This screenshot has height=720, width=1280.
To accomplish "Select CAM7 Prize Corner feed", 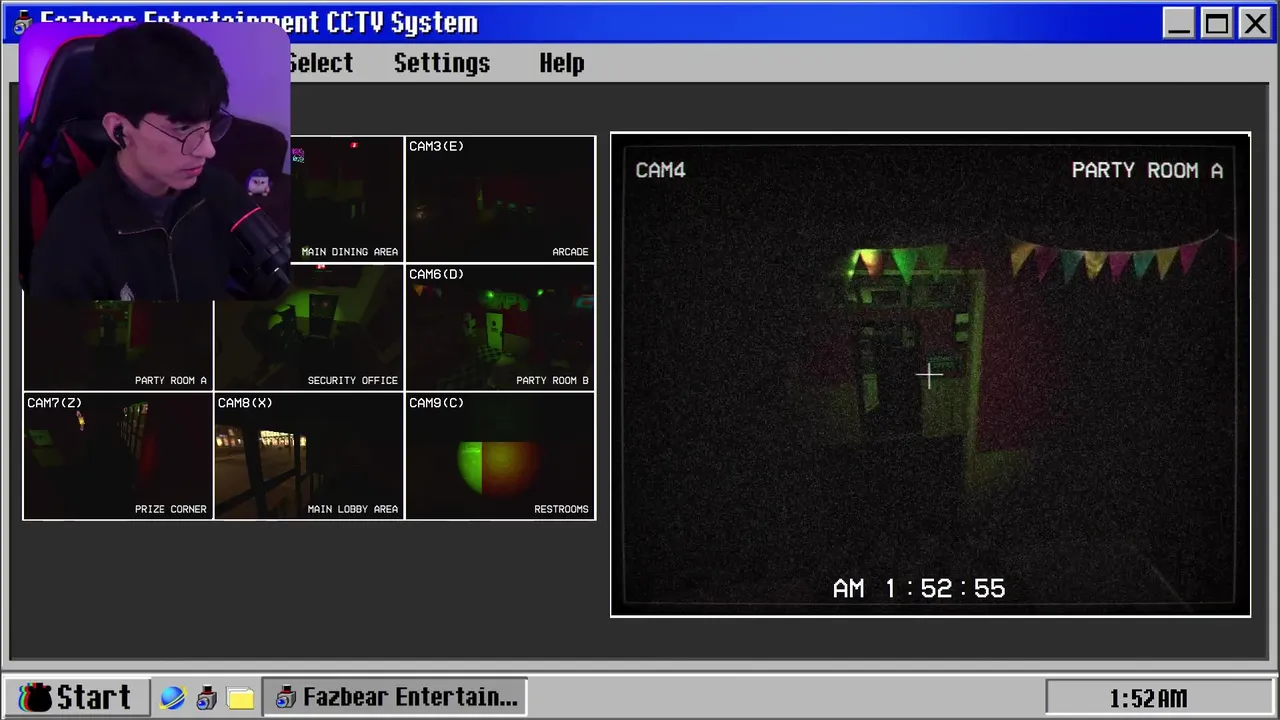I will point(118,456).
